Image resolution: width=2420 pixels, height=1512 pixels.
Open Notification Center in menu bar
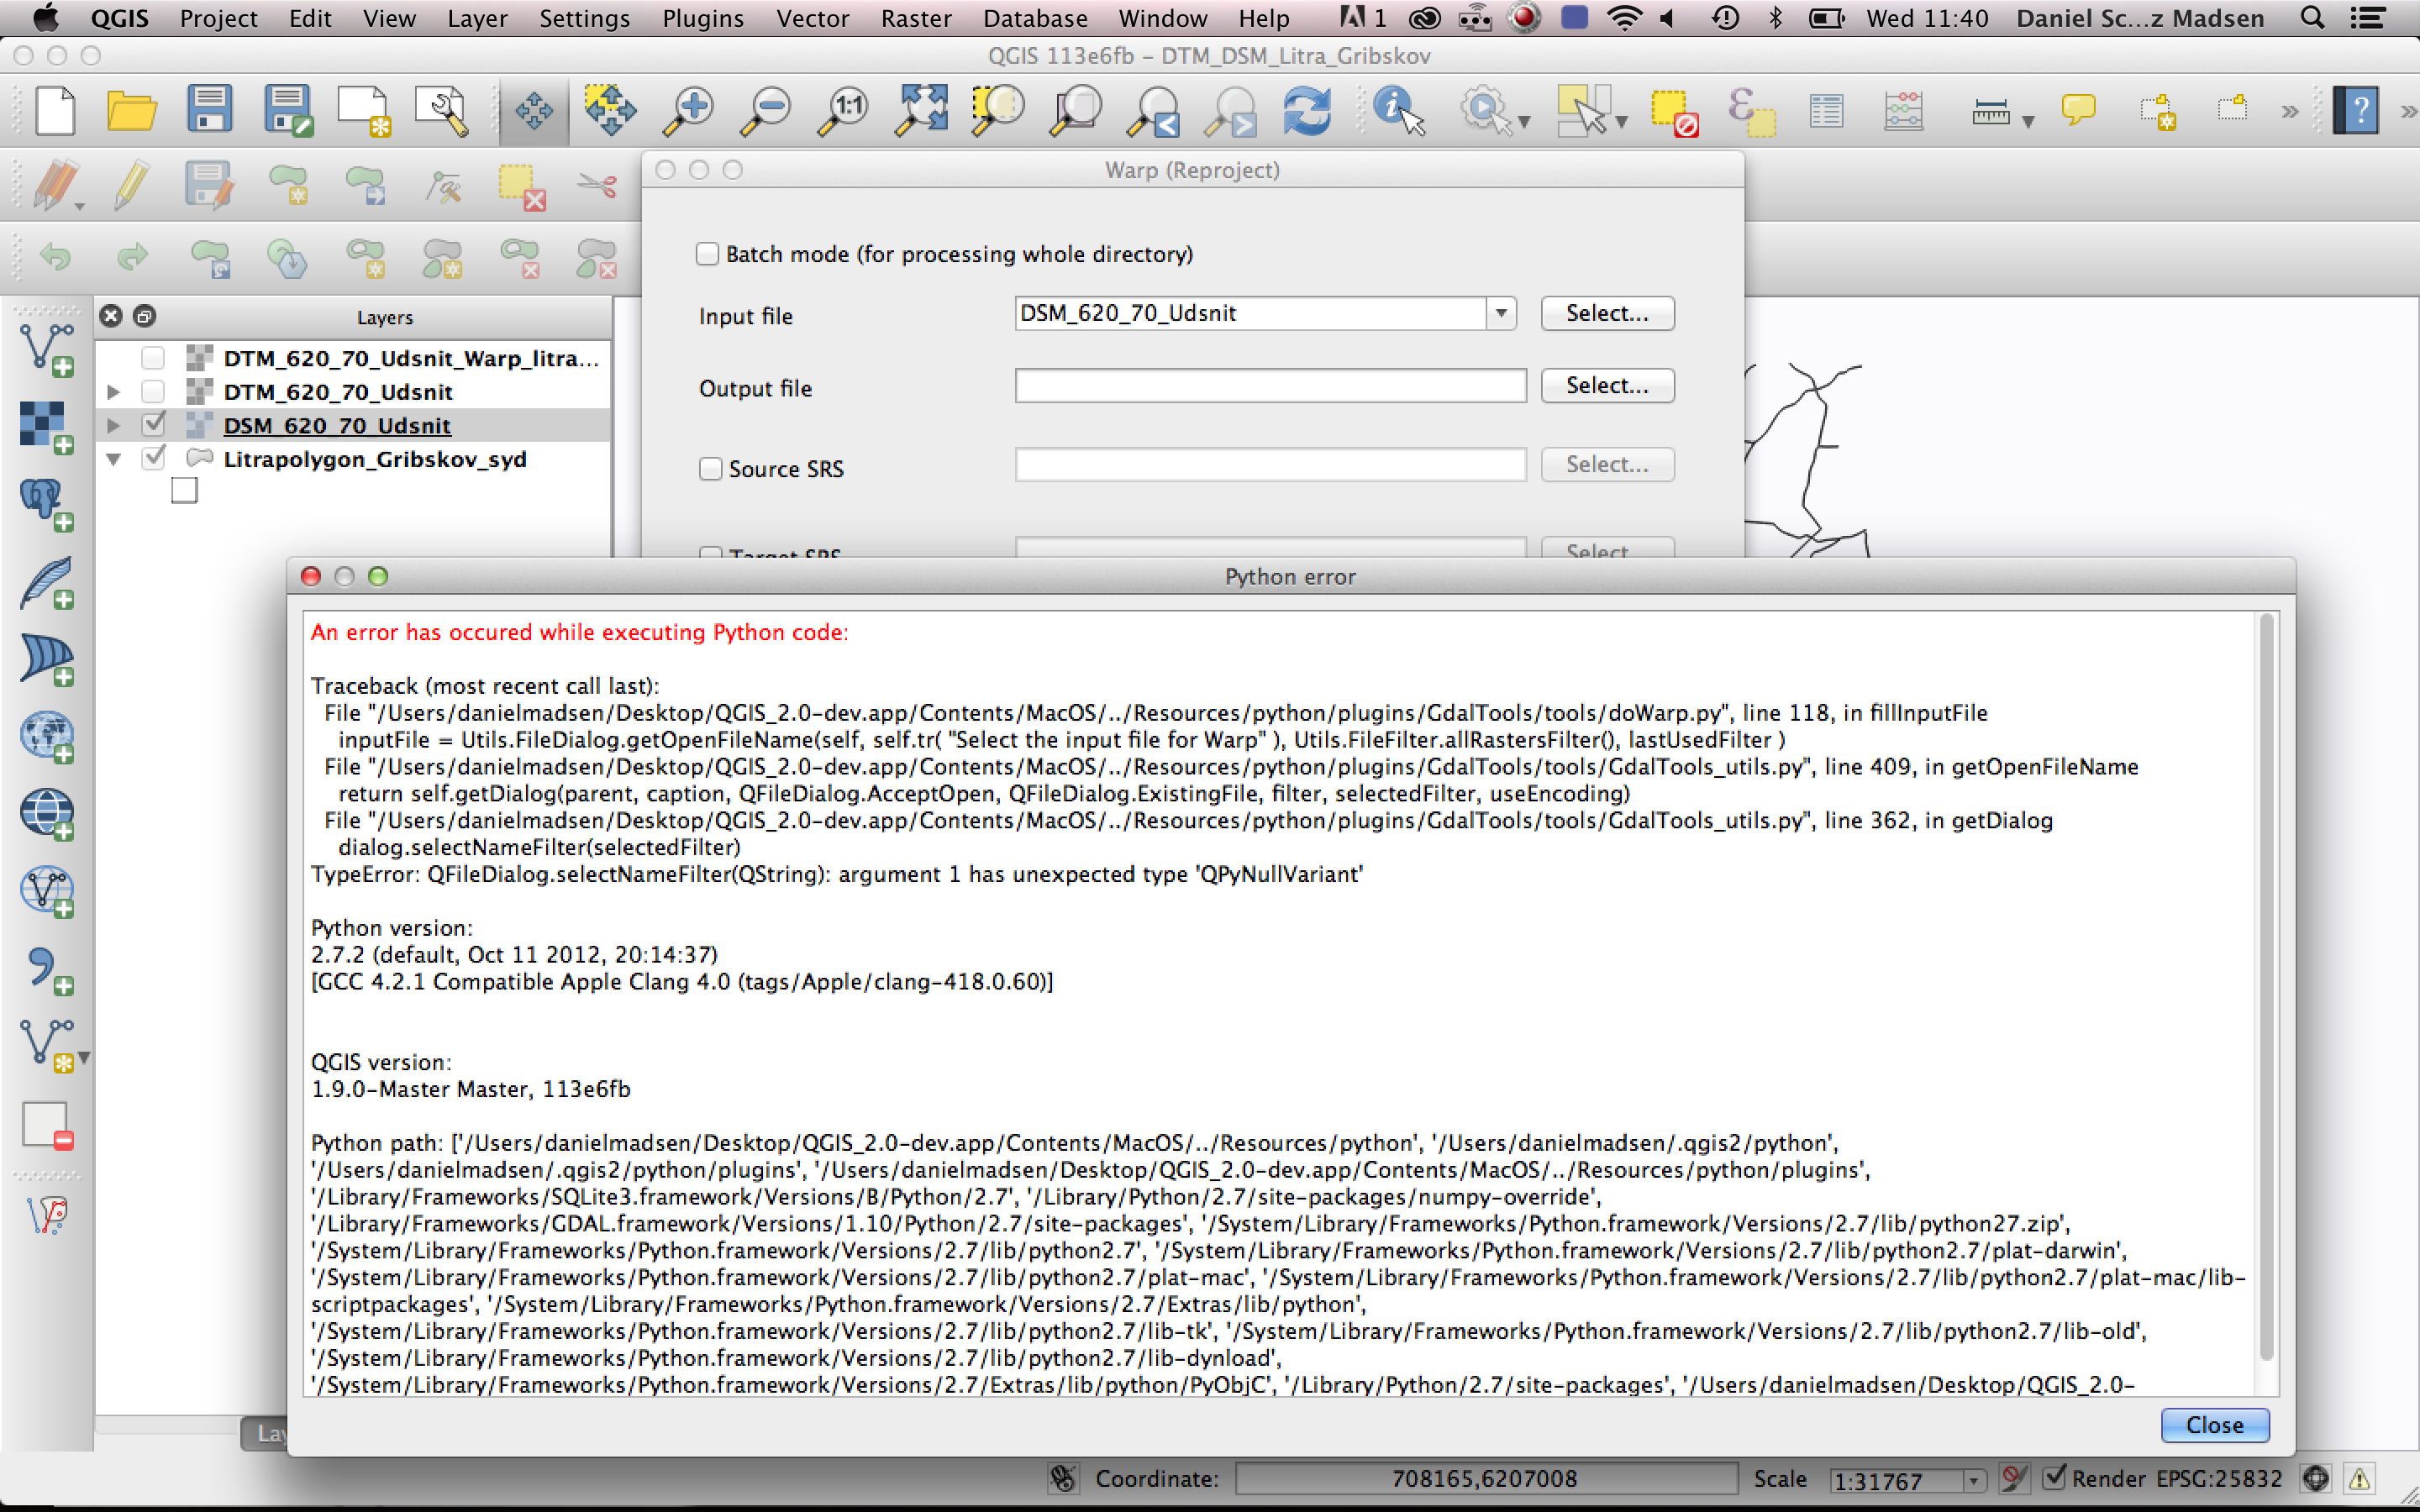(x=2369, y=18)
